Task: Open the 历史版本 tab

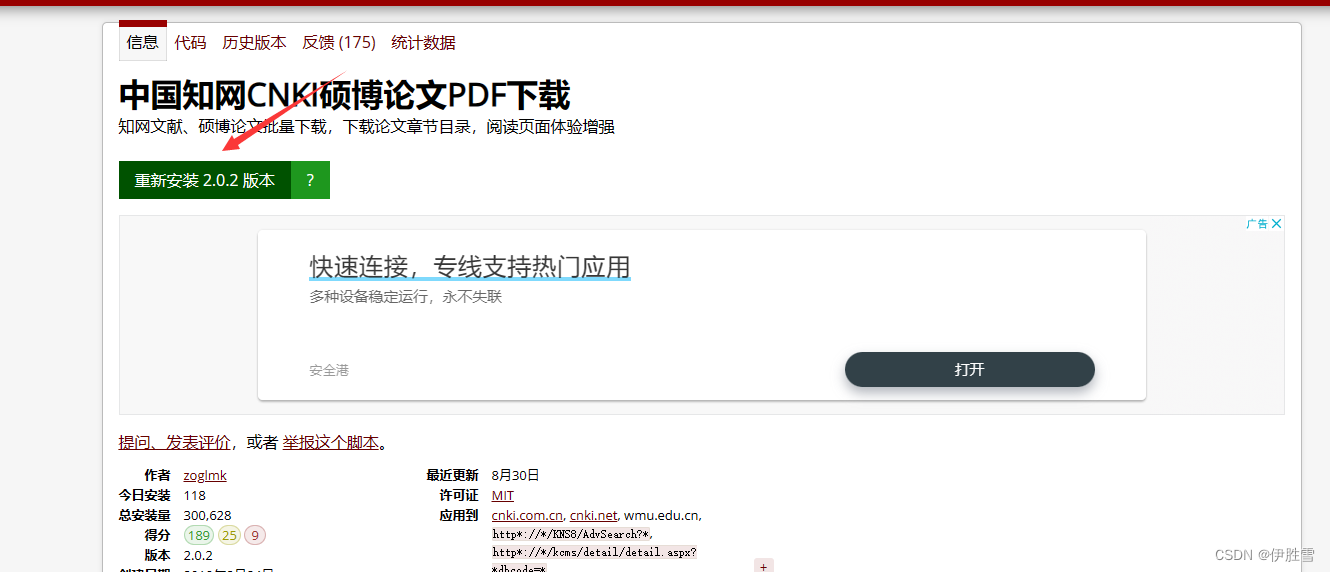Action: pos(254,42)
